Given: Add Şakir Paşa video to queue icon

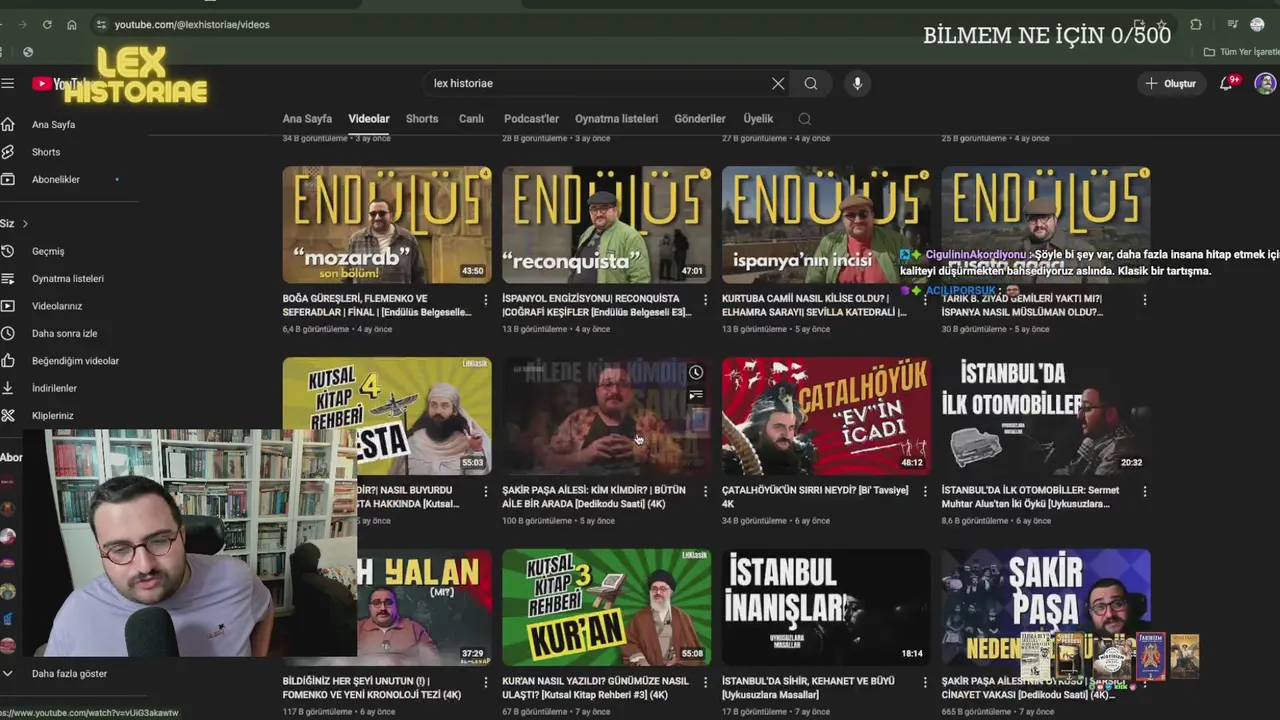Looking at the screenshot, I should coord(696,396).
